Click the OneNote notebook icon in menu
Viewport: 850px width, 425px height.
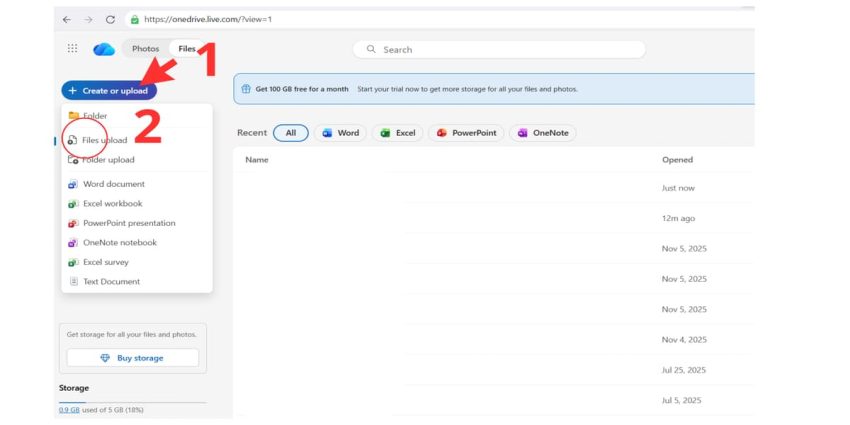pos(73,243)
